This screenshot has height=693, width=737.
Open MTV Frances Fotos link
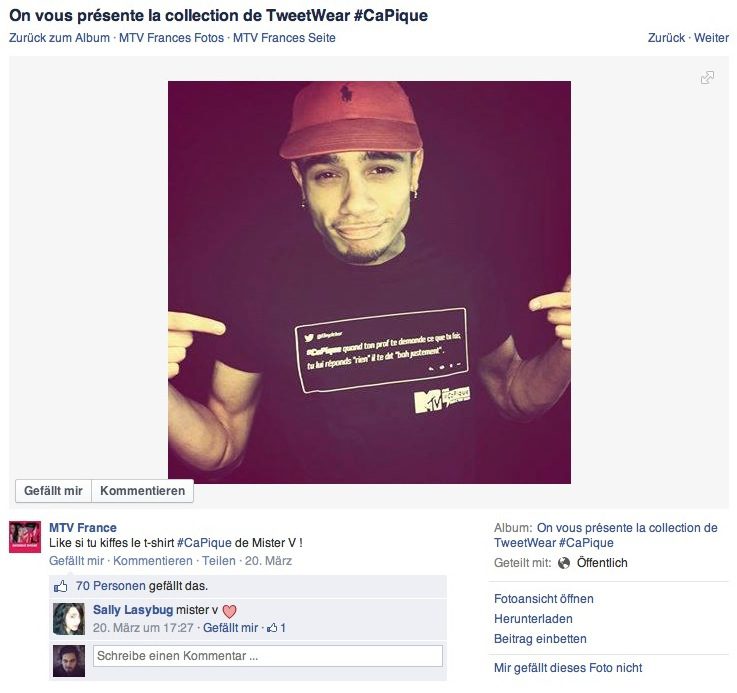171,38
